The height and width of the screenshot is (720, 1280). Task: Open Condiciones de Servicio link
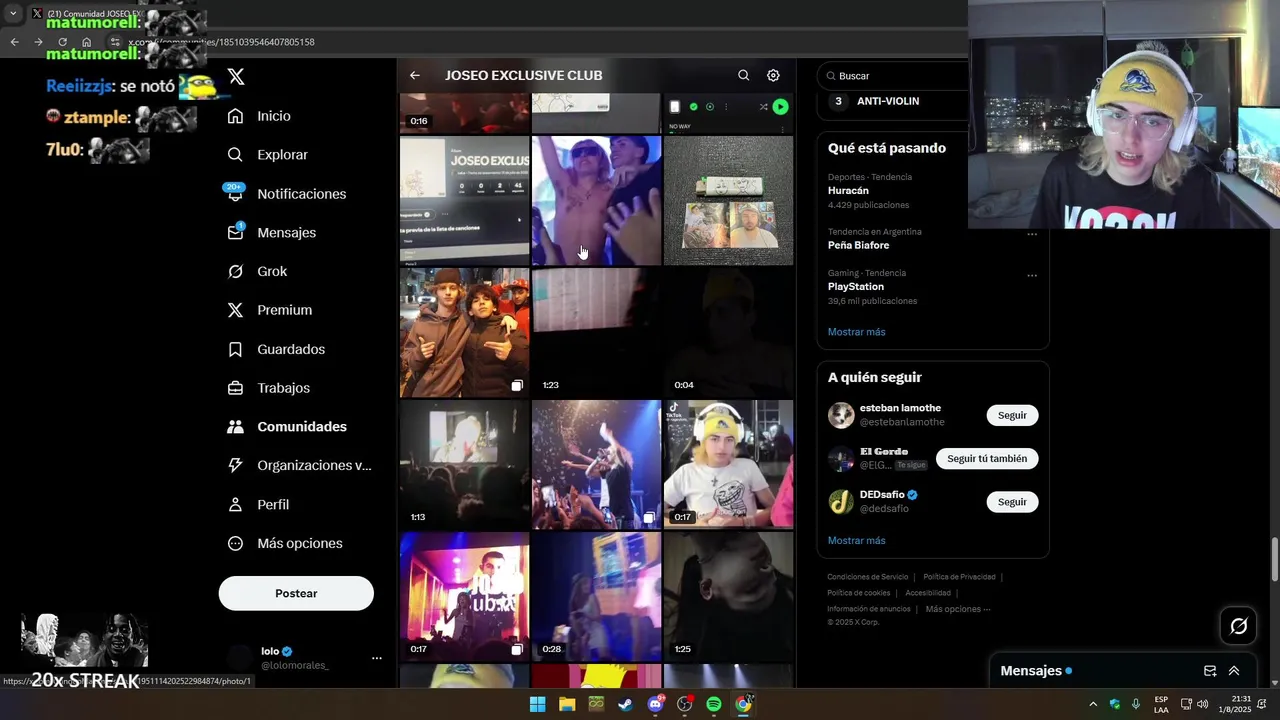pos(868,577)
